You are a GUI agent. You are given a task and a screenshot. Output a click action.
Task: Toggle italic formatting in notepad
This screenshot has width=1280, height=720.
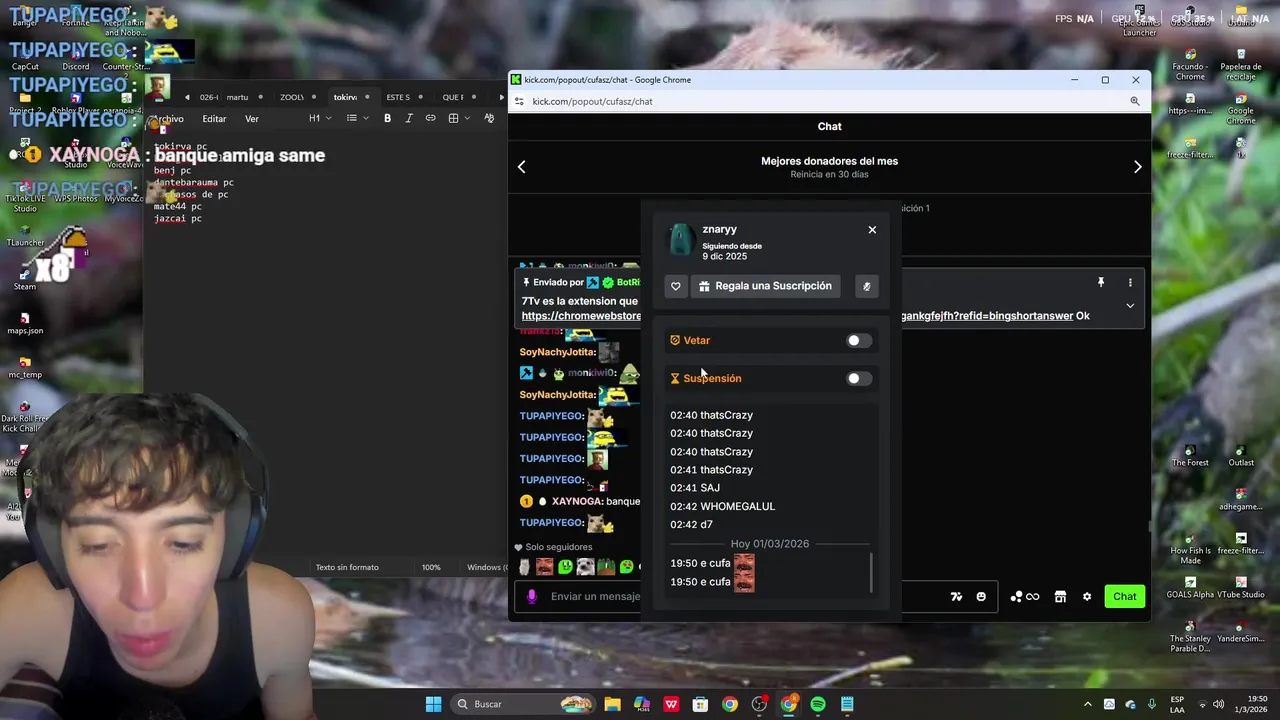(409, 119)
